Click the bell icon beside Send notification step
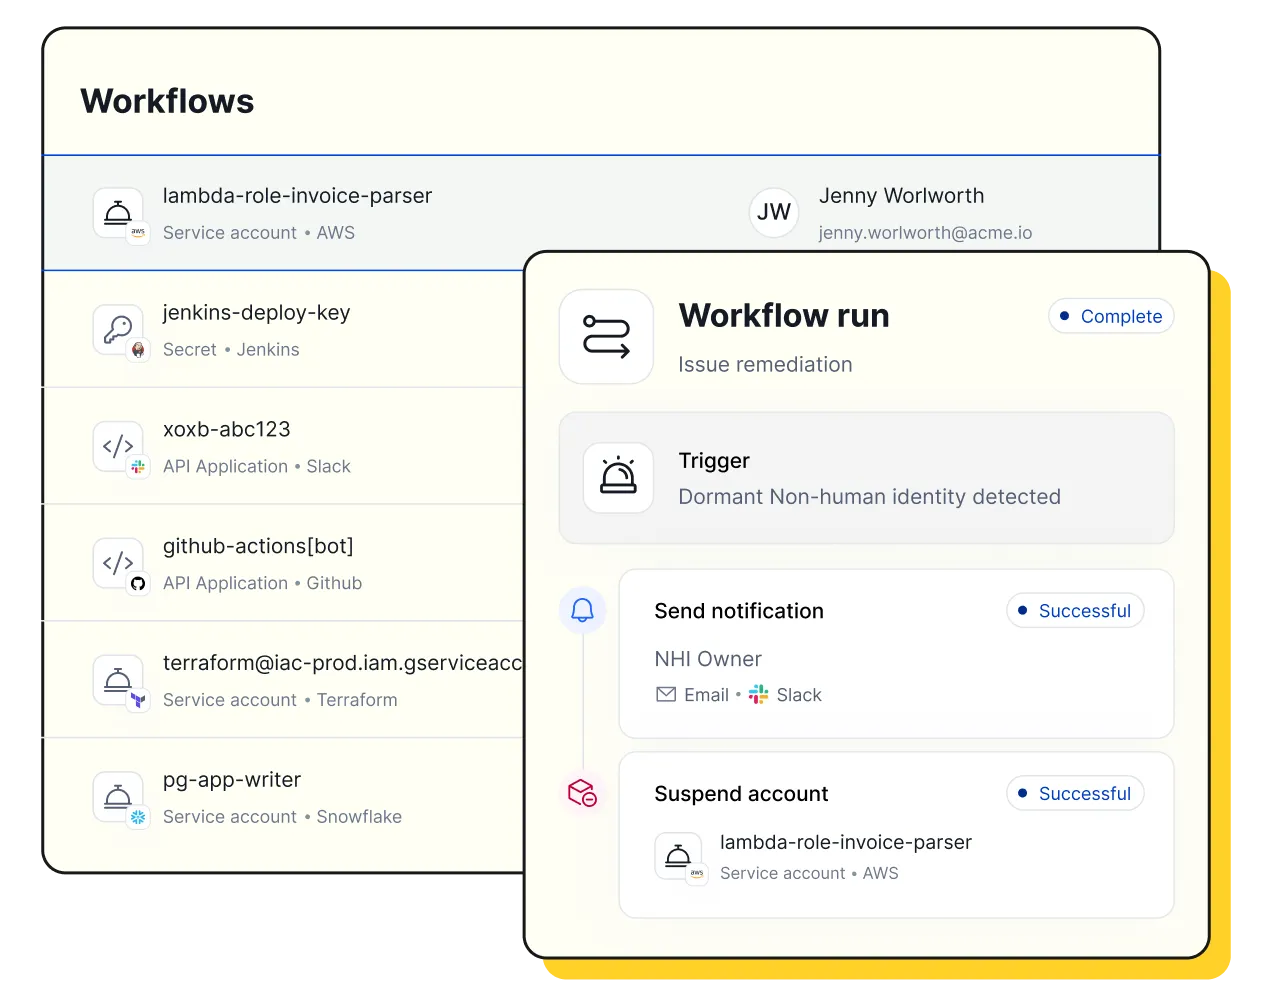The height and width of the screenshot is (1000, 1280). click(583, 610)
